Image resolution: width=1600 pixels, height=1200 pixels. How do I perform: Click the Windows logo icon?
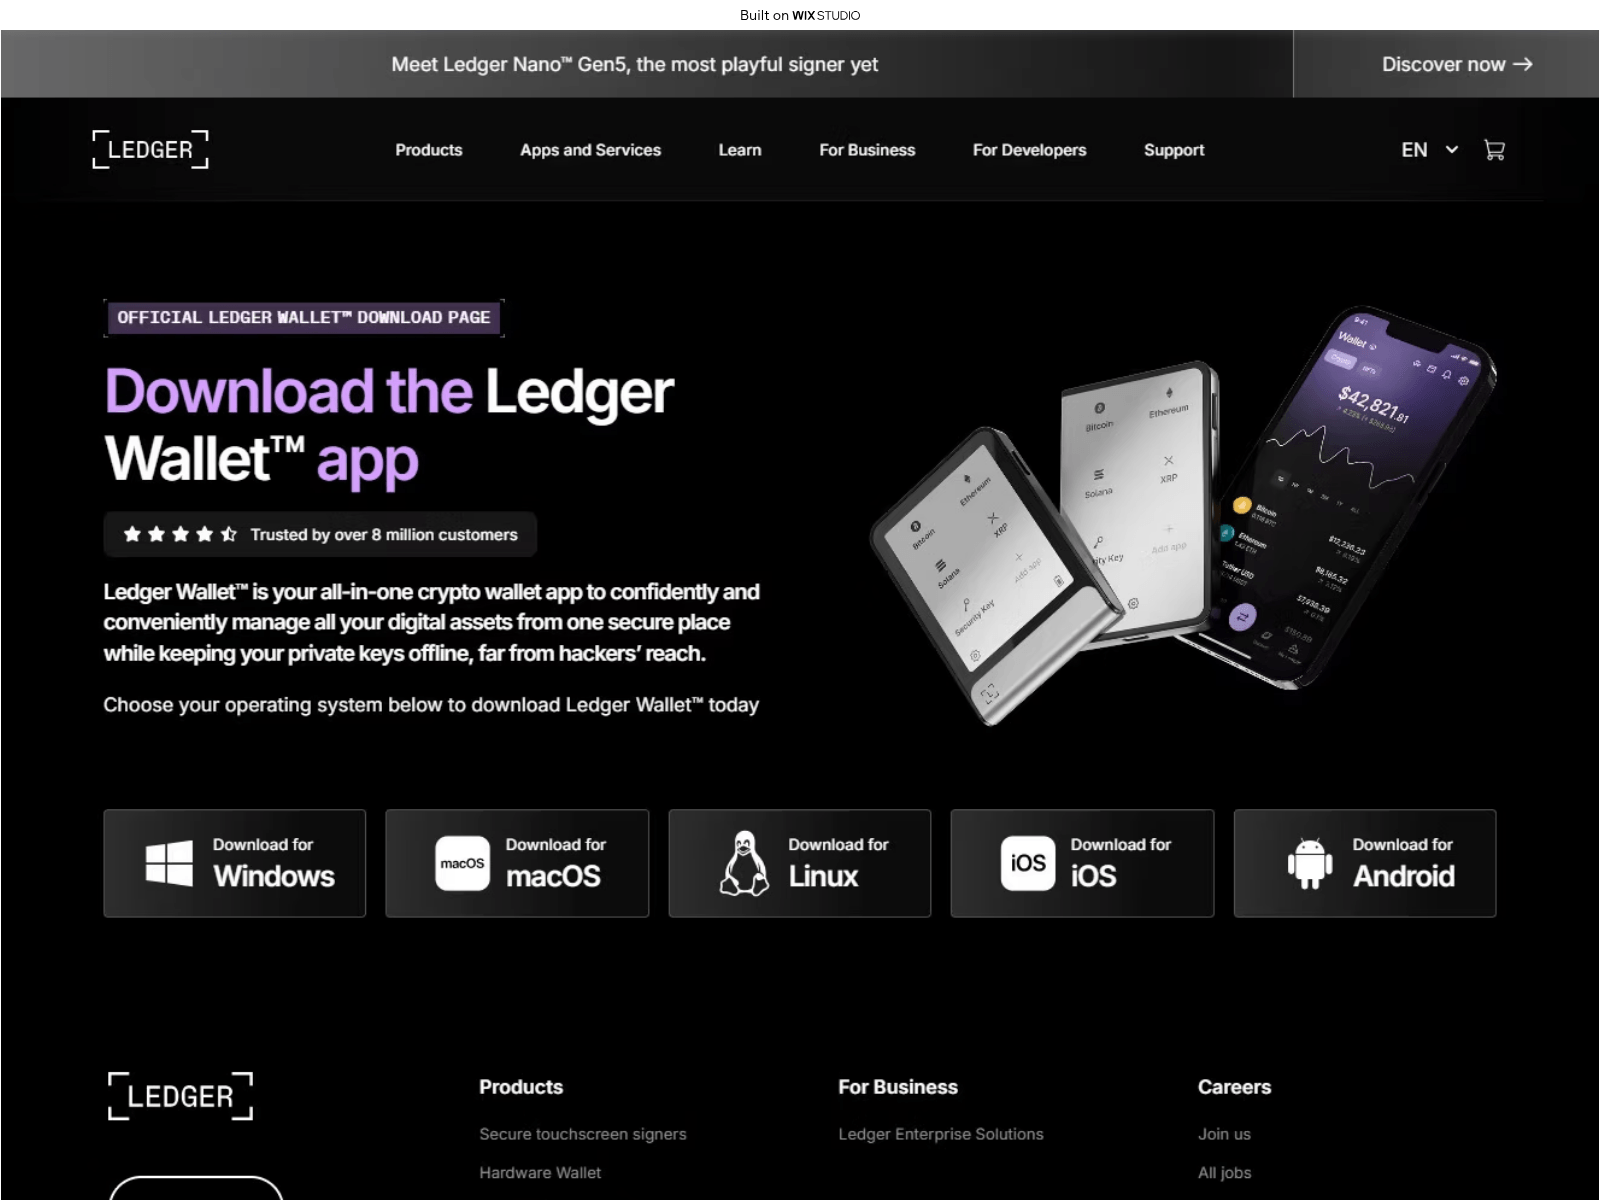point(169,863)
